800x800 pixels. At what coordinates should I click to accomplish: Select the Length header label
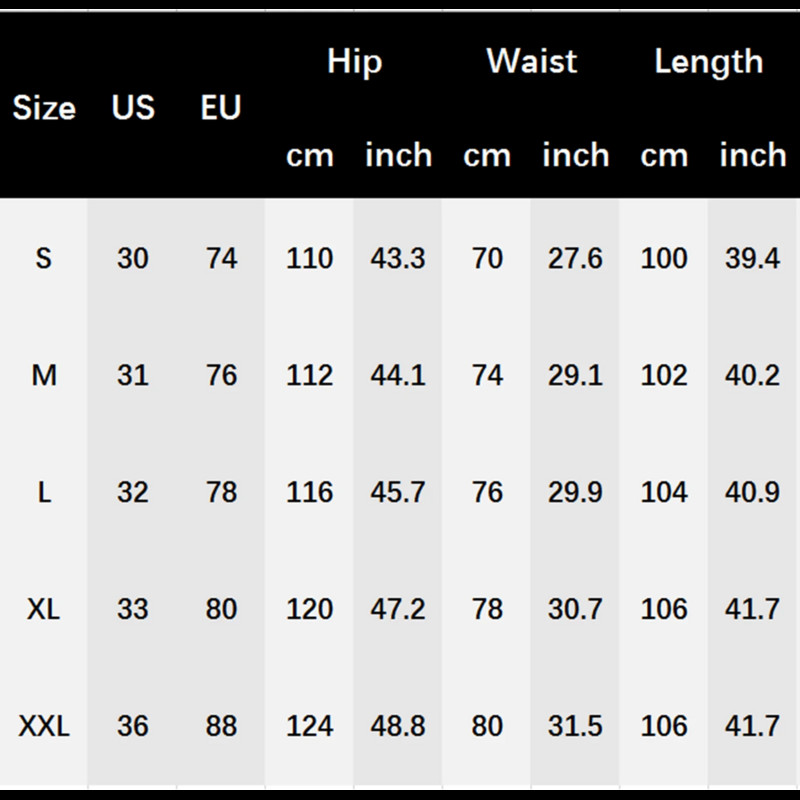pyautogui.click(x=708, y=62)
